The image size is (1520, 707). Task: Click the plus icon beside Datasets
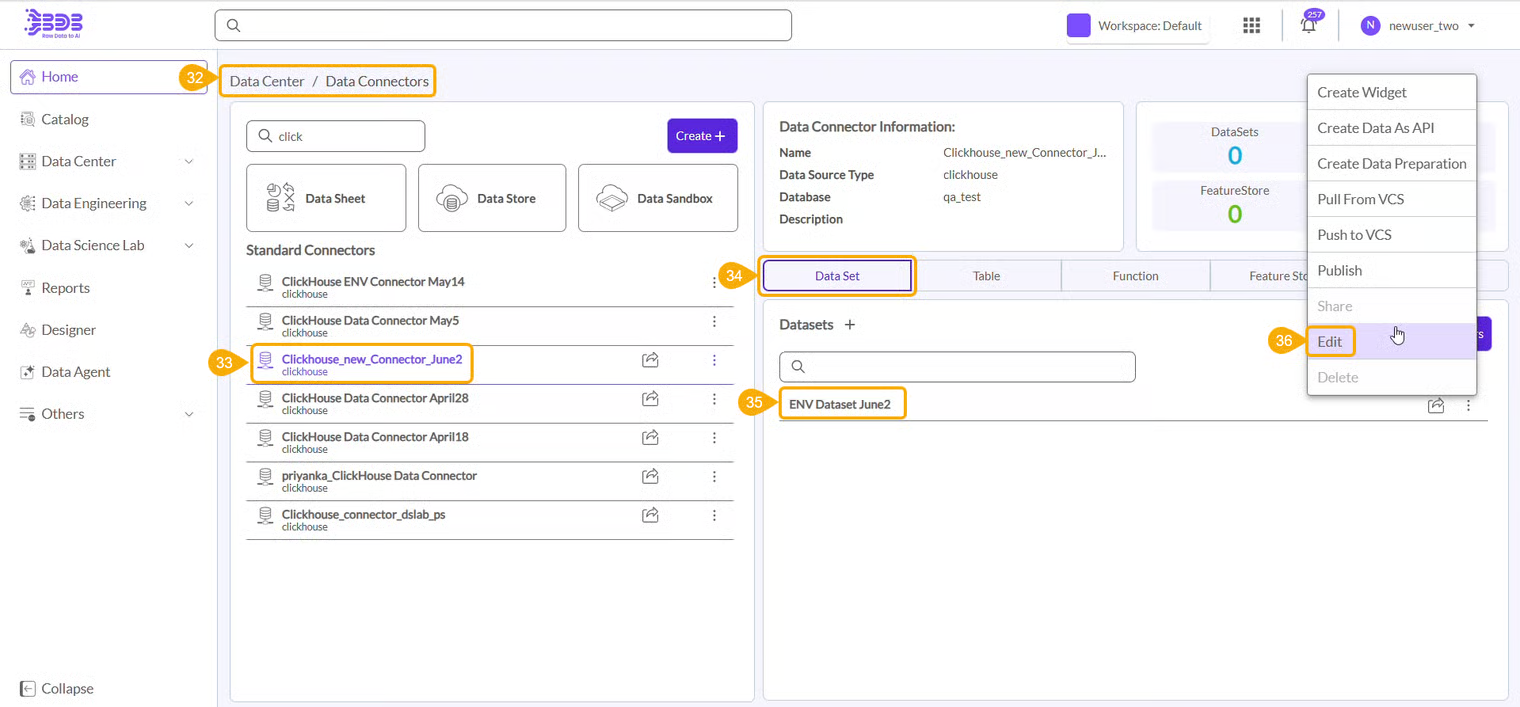click(850, 325)
